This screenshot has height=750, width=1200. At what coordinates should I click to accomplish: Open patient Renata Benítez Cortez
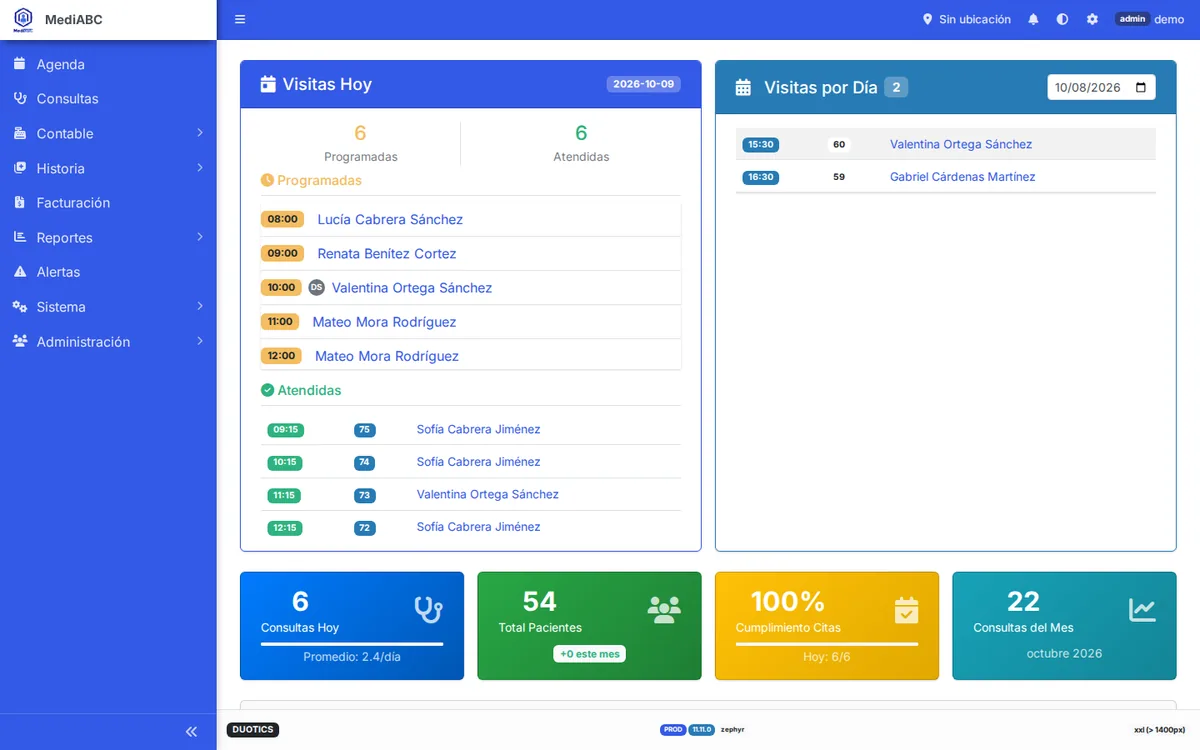387,254
